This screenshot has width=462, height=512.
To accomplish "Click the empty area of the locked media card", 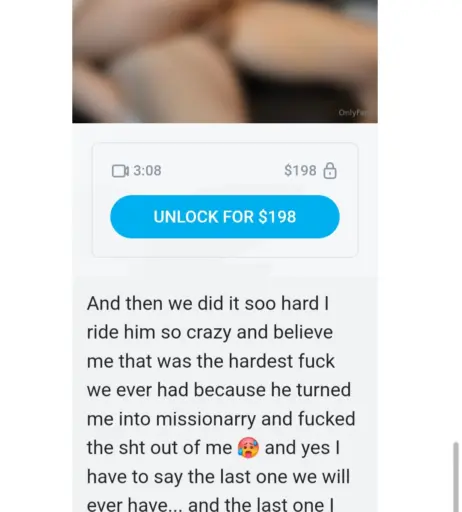I will pyautogui.click(x=225, y=247).
